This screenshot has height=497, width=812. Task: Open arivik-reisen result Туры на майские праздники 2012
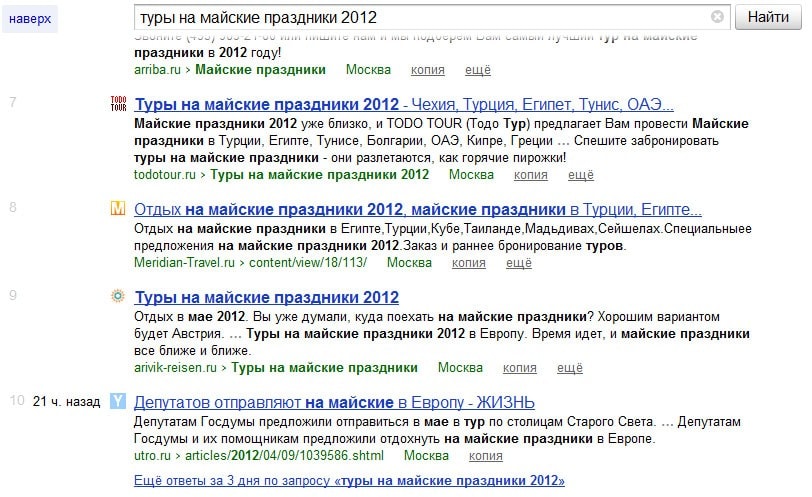coord(267,298)
